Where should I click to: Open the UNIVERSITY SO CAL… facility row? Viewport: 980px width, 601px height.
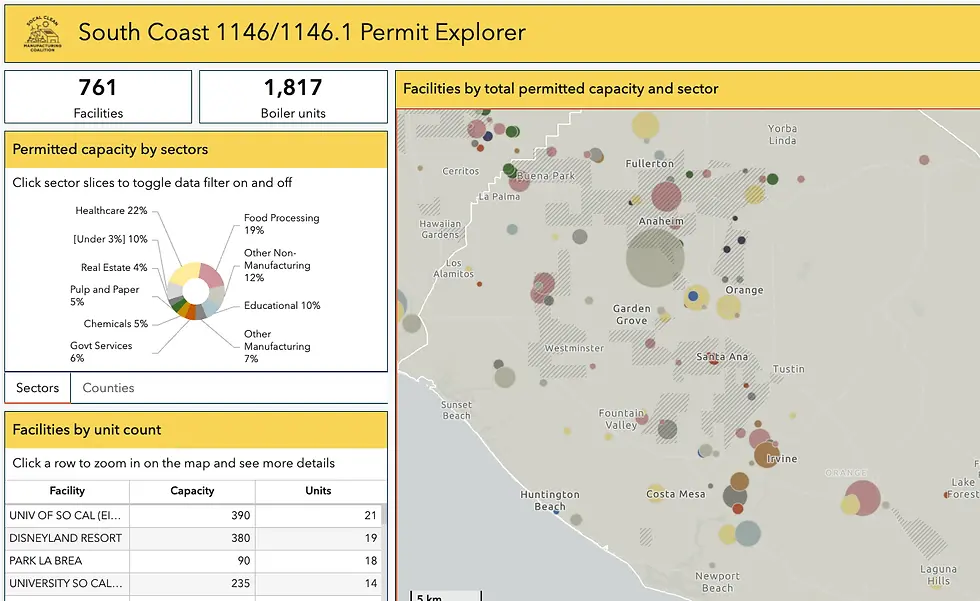(193, 583)
